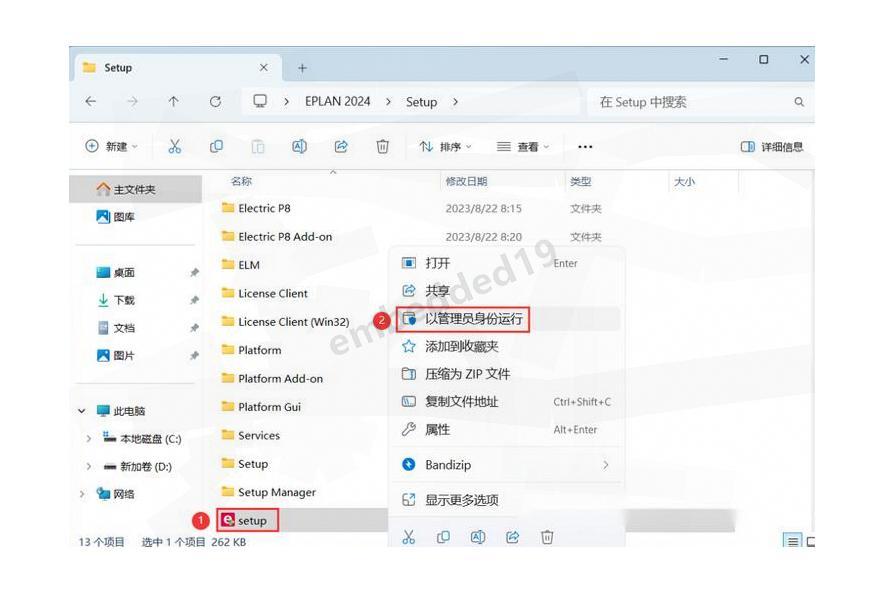
Task: Click the Cut scissors icon in toolbar
Action: (x=175, y=147)
